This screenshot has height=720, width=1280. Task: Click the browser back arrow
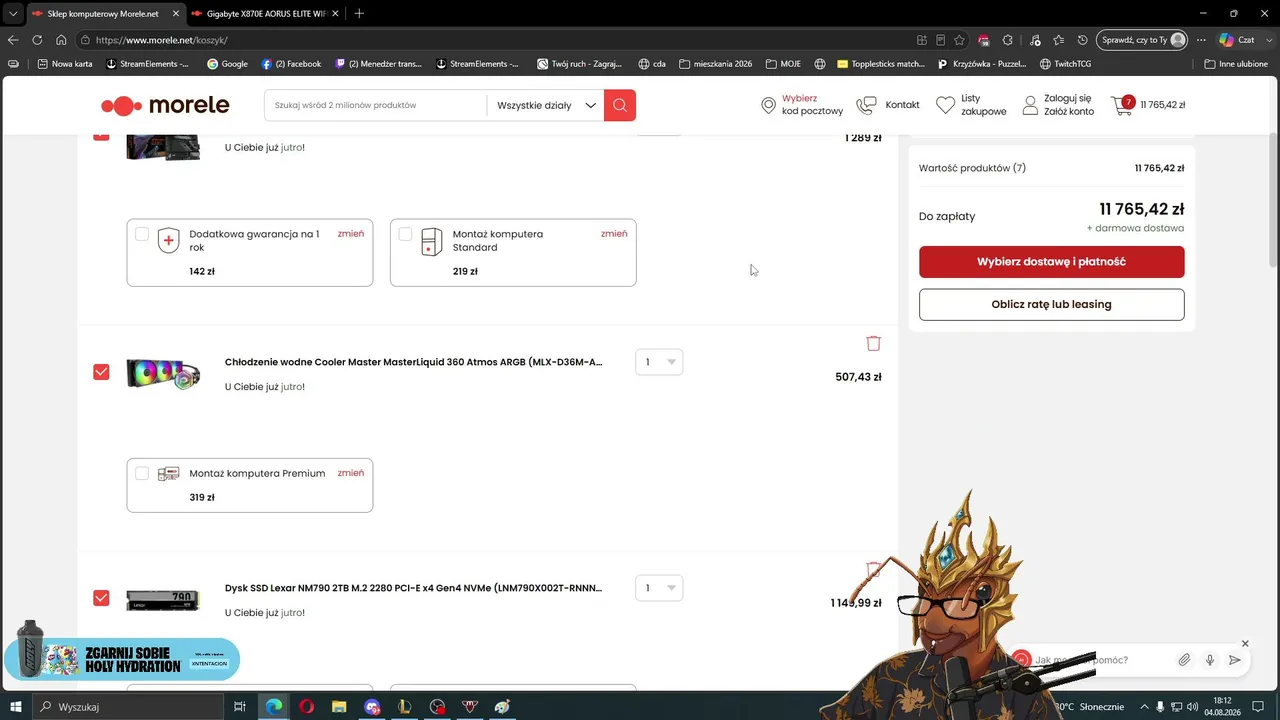(x=13, y=40)
